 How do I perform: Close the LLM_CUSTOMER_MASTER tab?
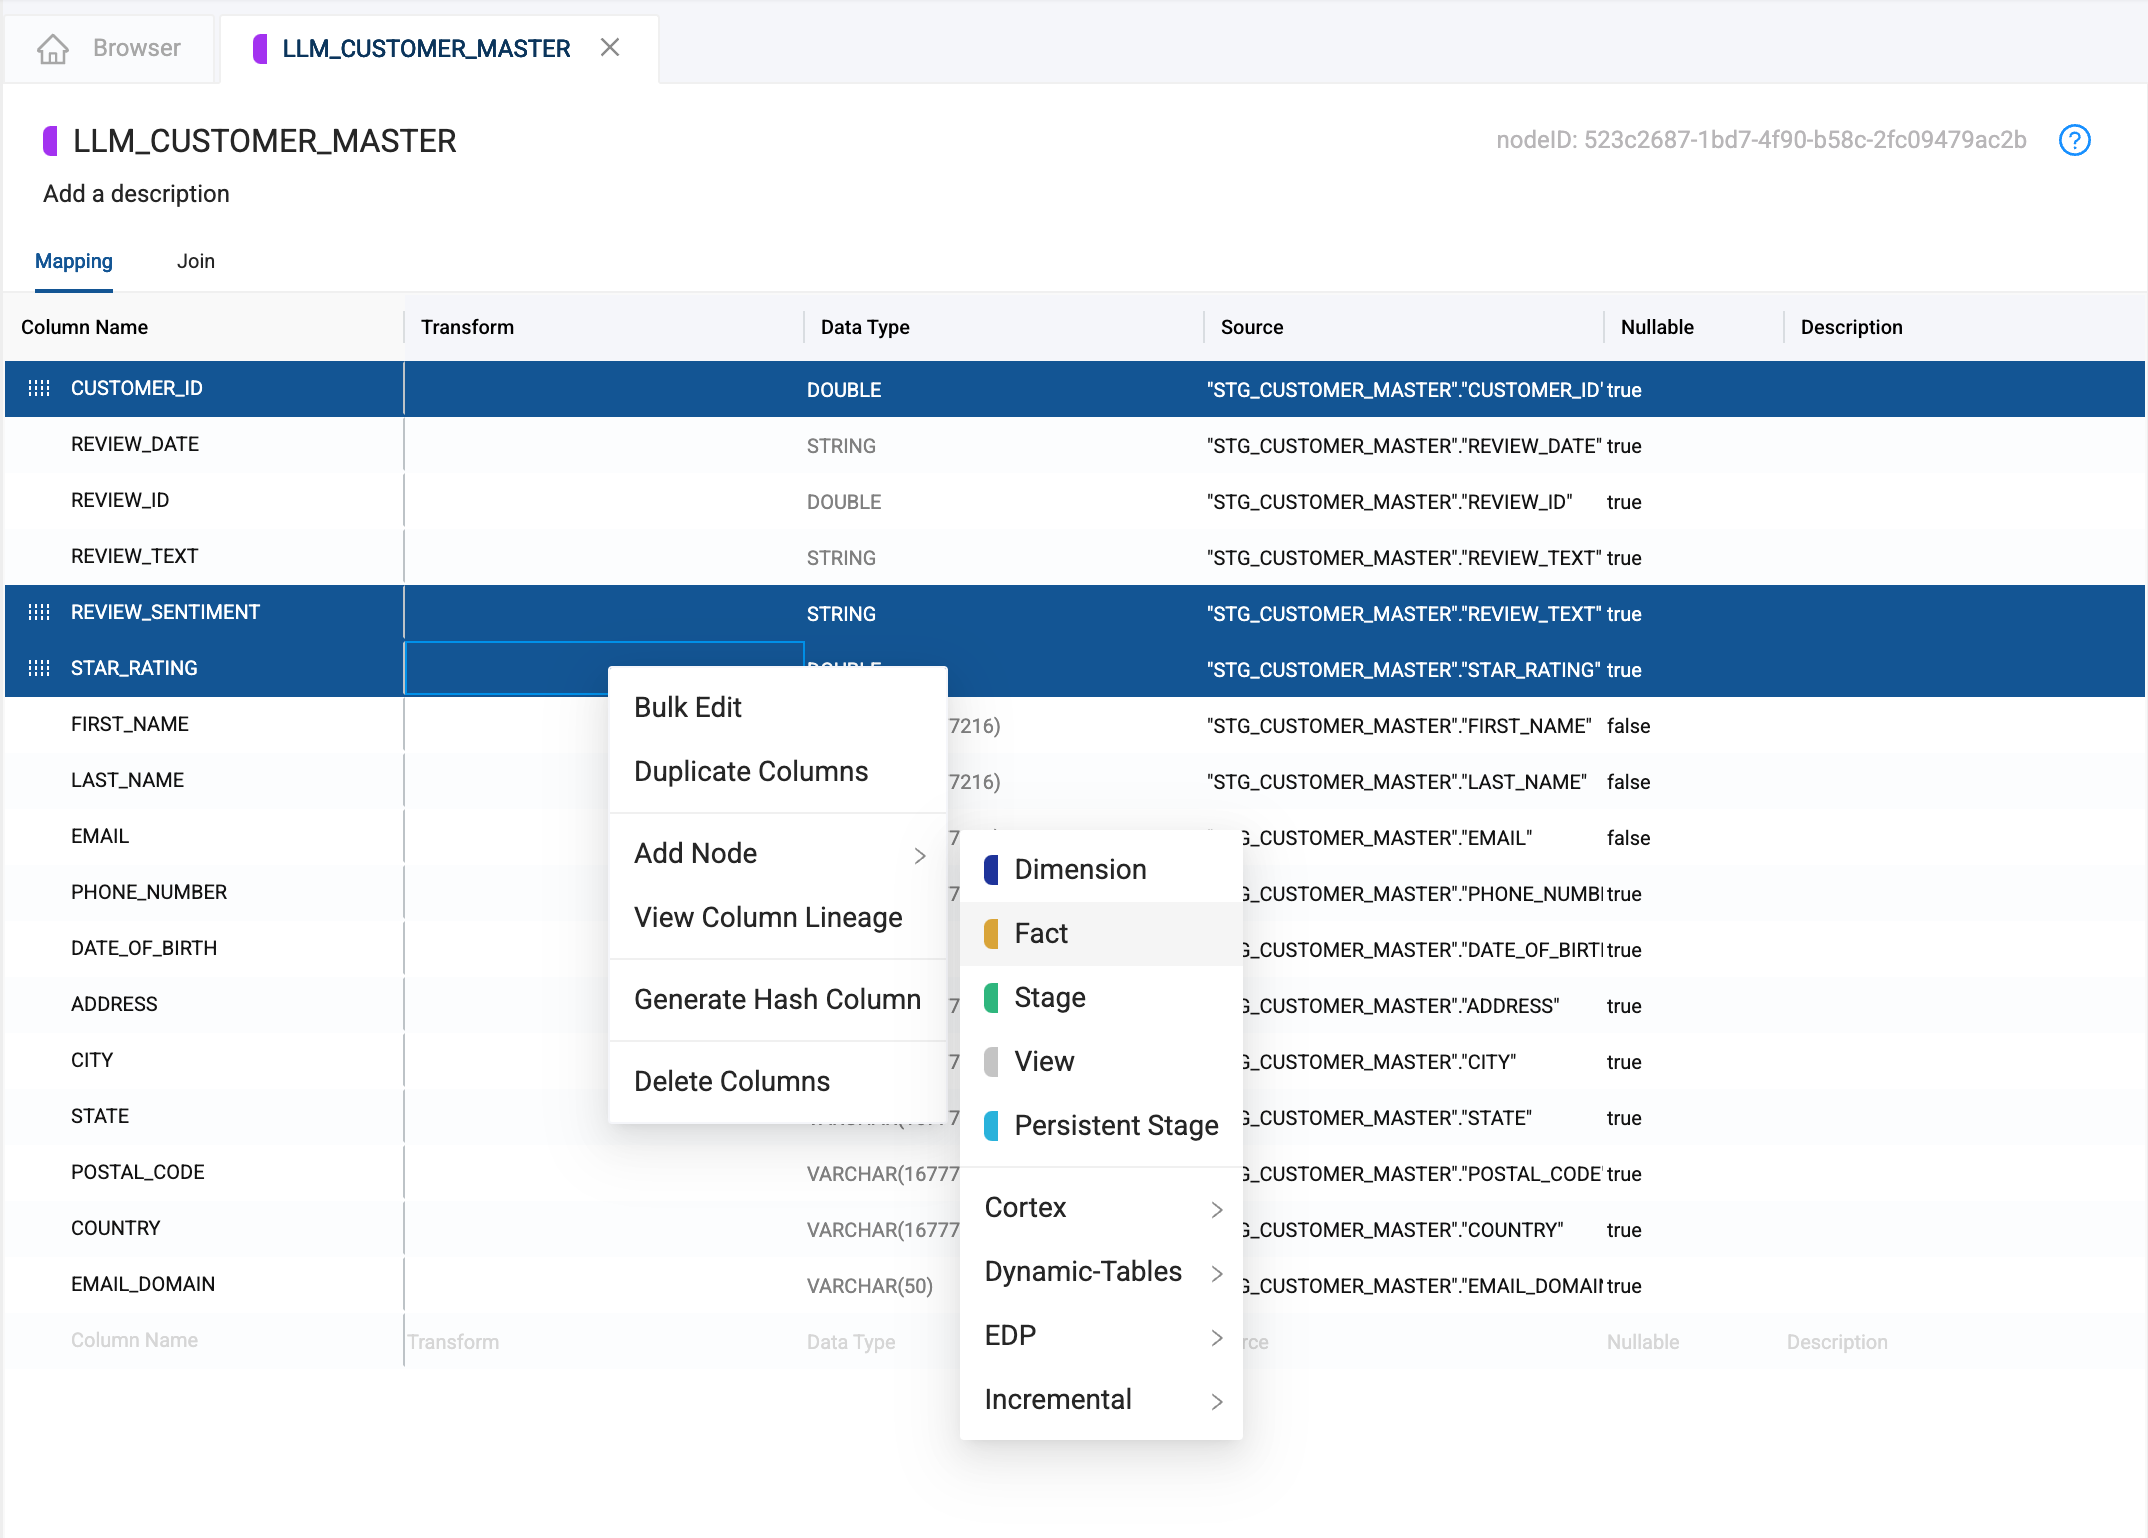coord(610,48)
